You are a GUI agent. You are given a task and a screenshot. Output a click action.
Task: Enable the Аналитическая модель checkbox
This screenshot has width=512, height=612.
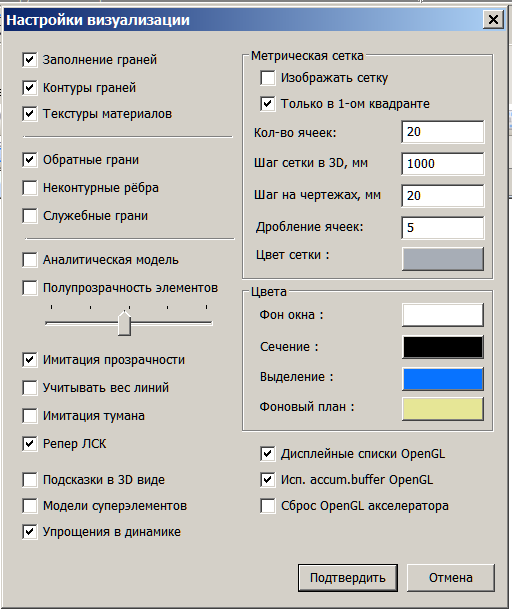(30, 260)
